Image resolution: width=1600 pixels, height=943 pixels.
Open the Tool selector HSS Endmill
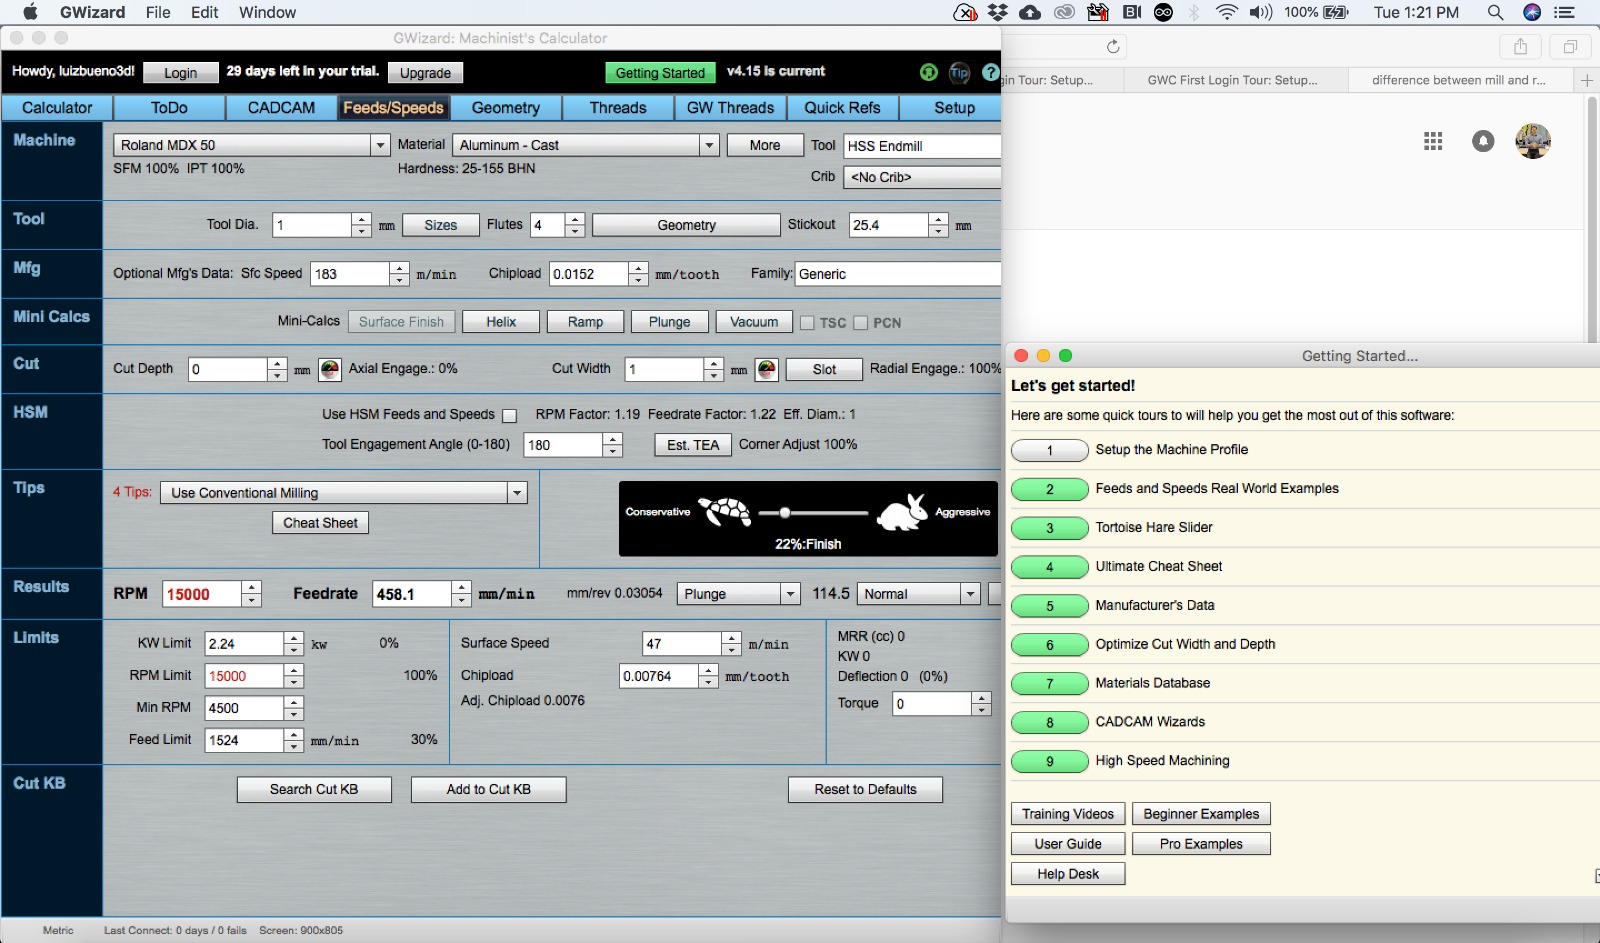[x=922, y=146]
